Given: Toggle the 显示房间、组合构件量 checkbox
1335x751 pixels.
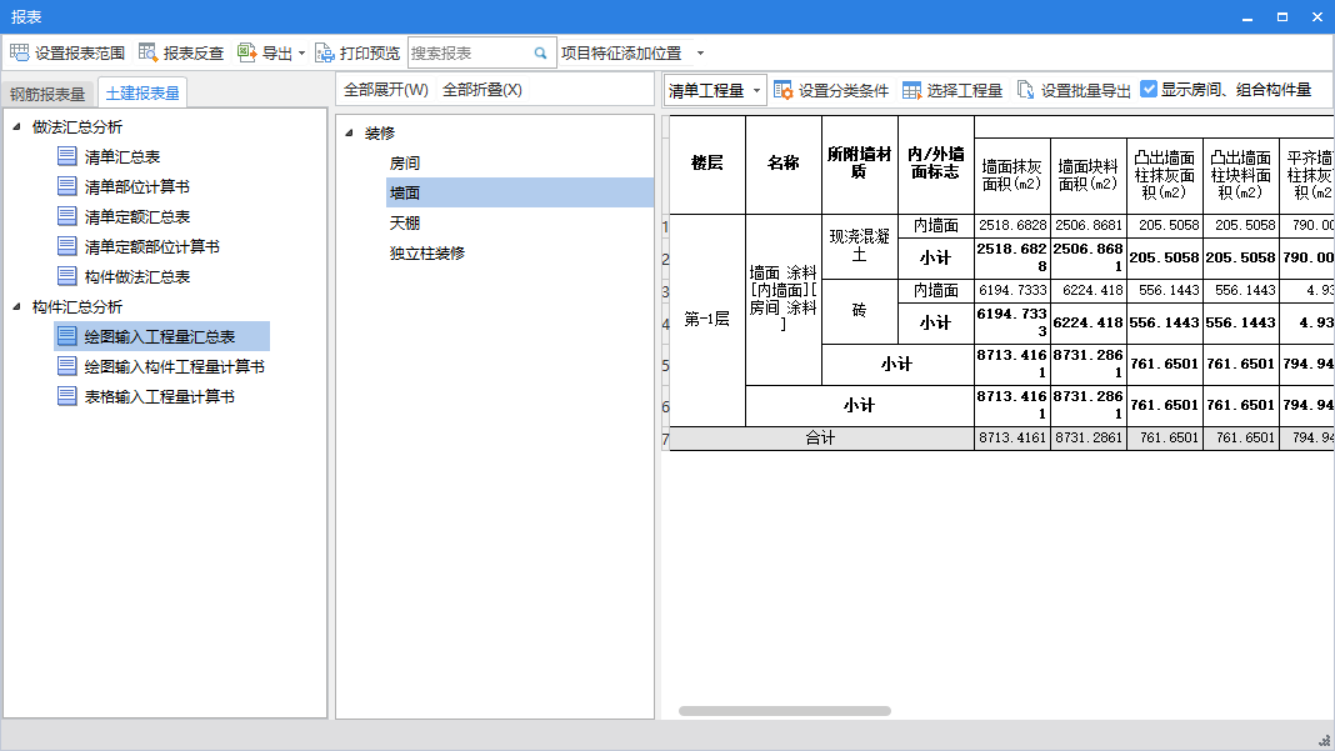Looking at the screenshot, I should point(1148,89).
